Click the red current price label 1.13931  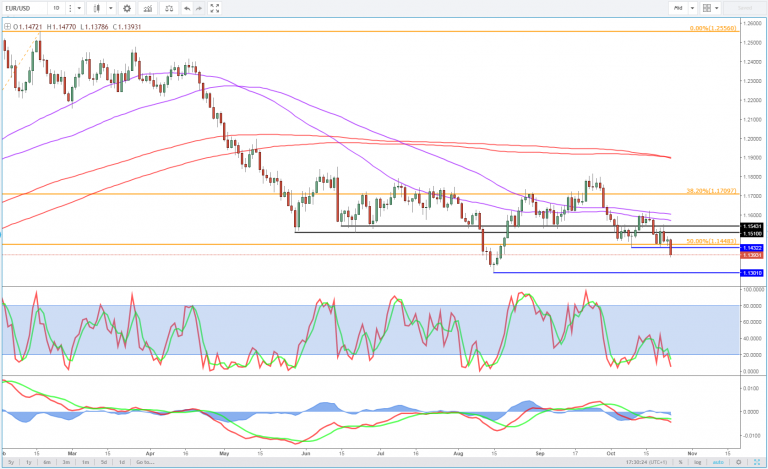pos(752,255)
